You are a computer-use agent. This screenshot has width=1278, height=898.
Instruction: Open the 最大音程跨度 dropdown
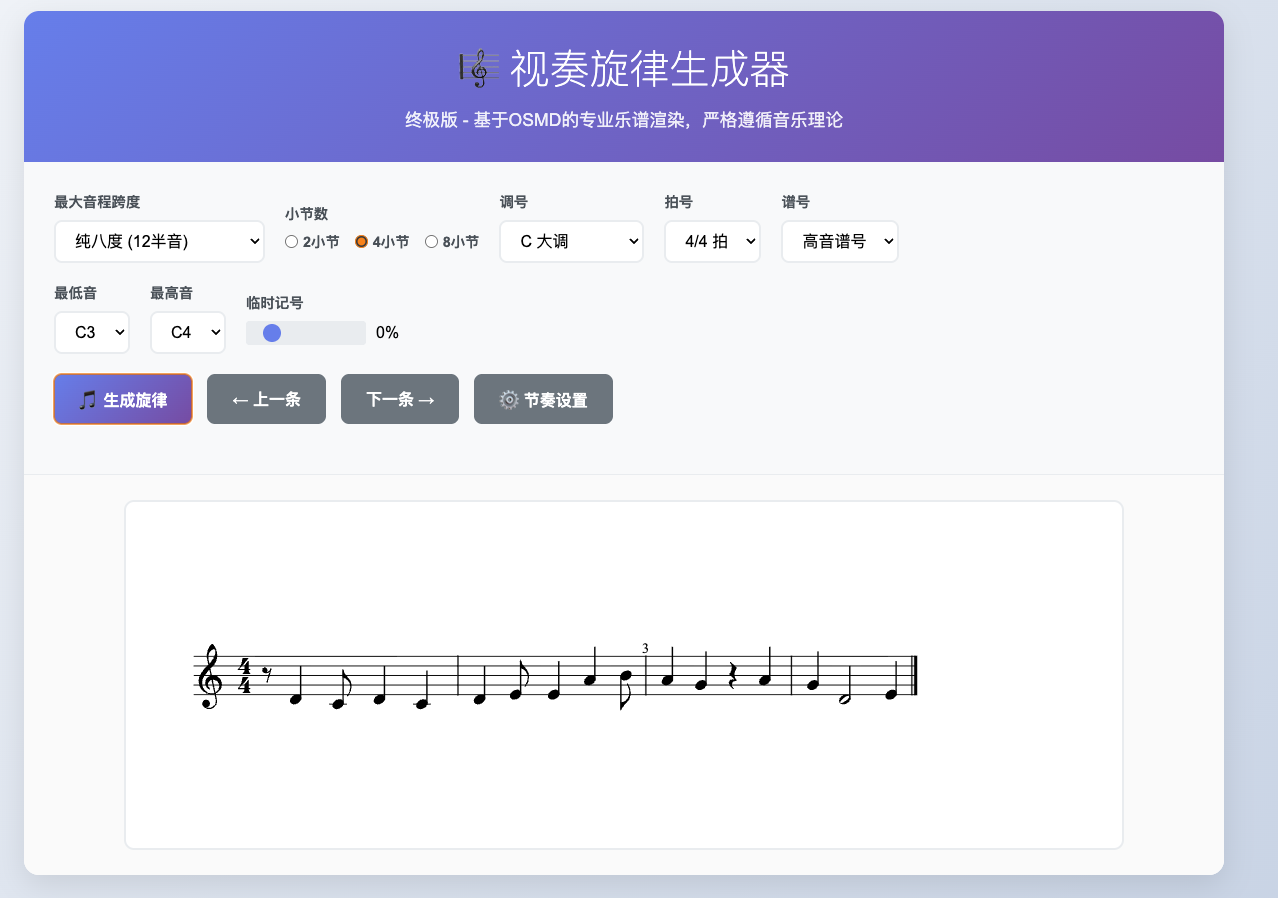pyautogui.click(x=159, y=241)
